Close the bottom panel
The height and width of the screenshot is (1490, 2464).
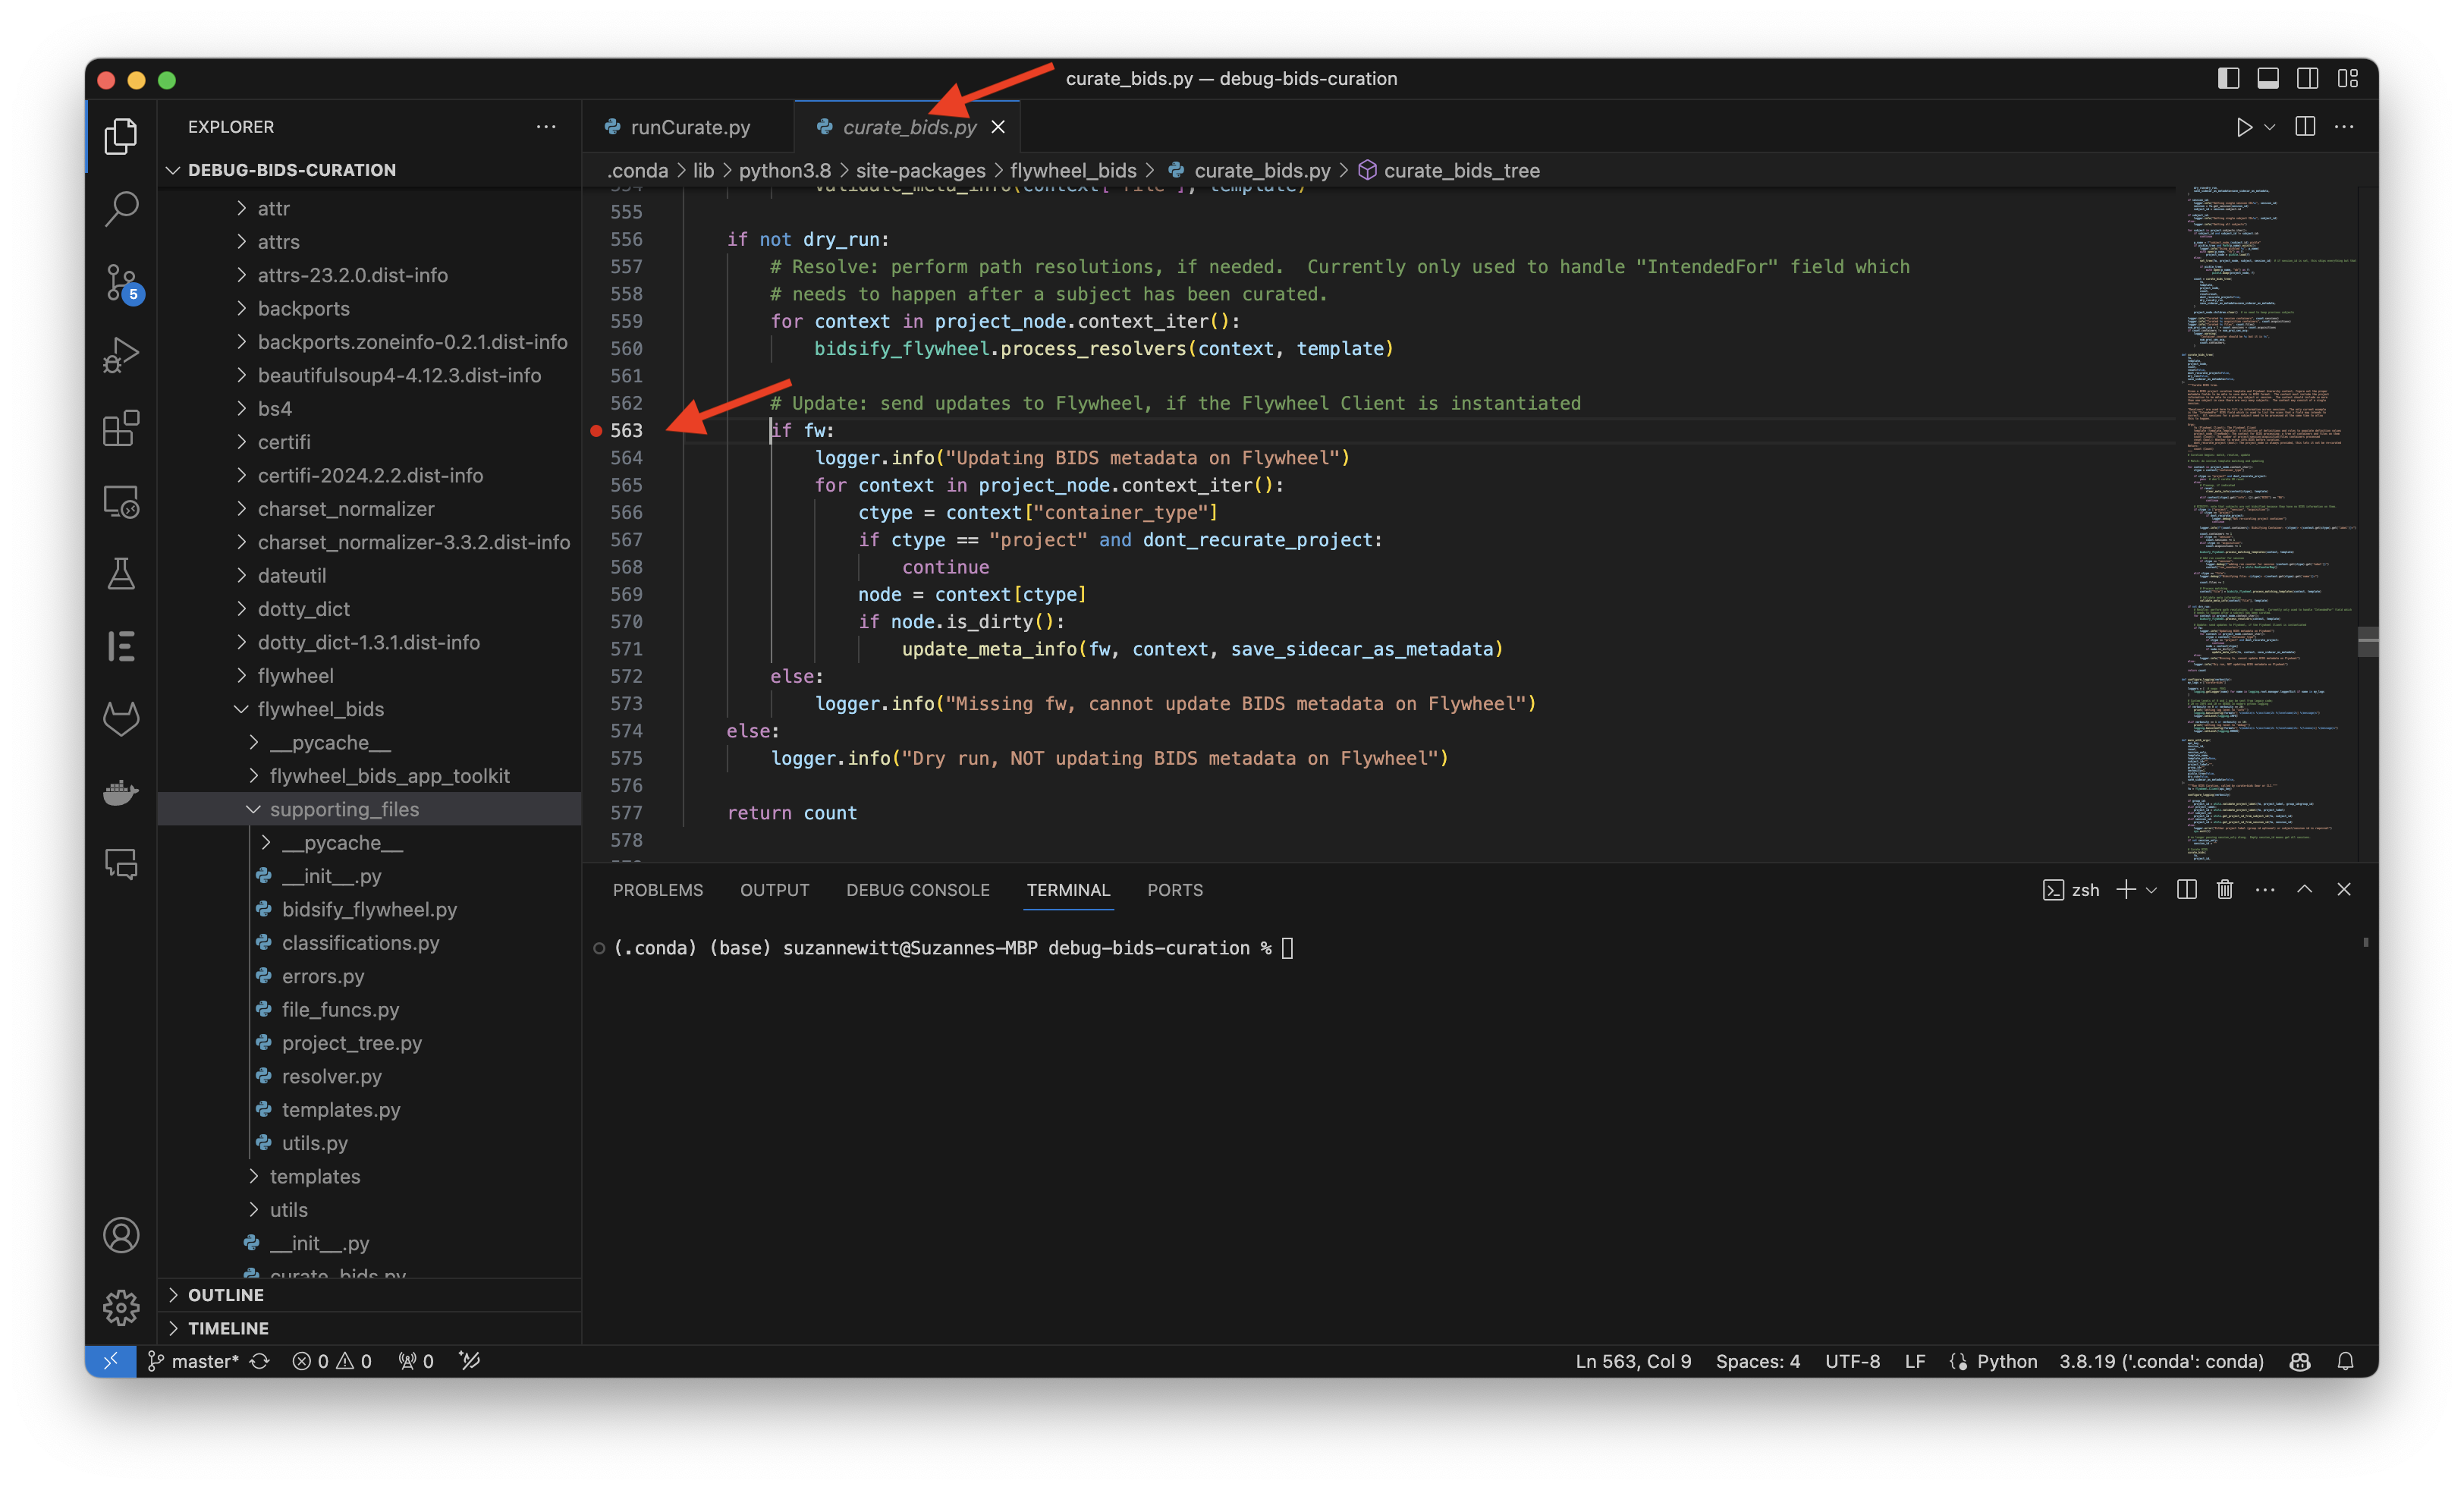pos(2344,889)
